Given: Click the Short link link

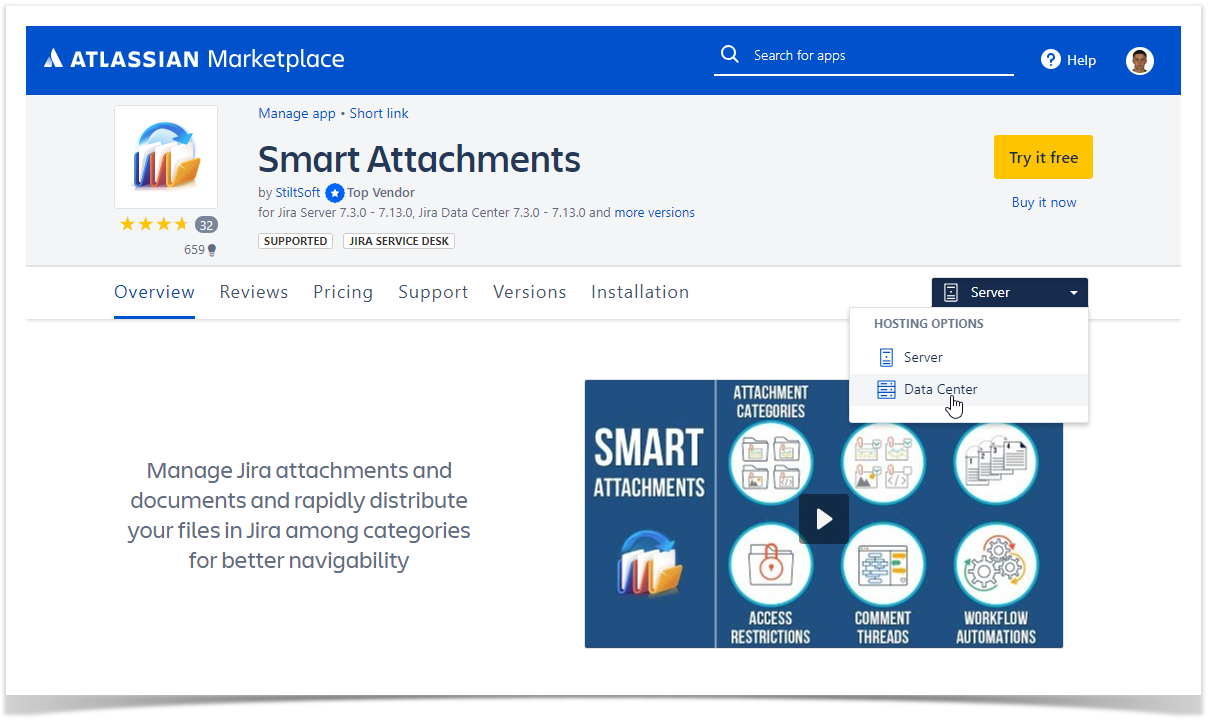Looking at the screenshot, I should click(379, 113).
